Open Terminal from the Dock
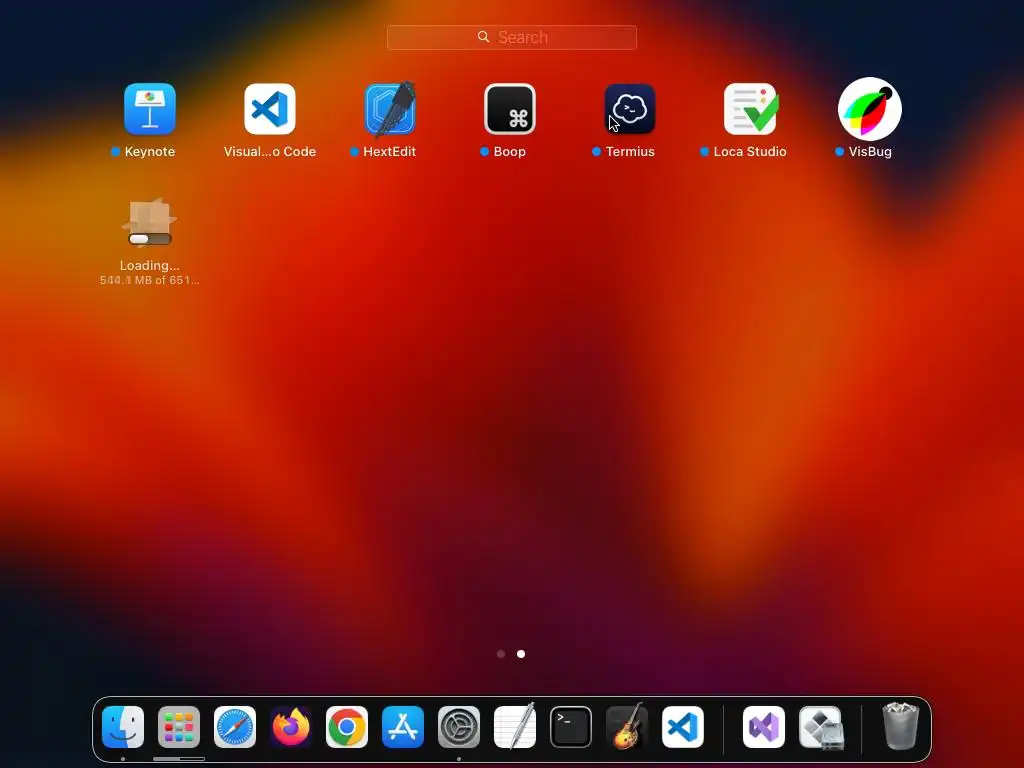 [x=571, y=727]
